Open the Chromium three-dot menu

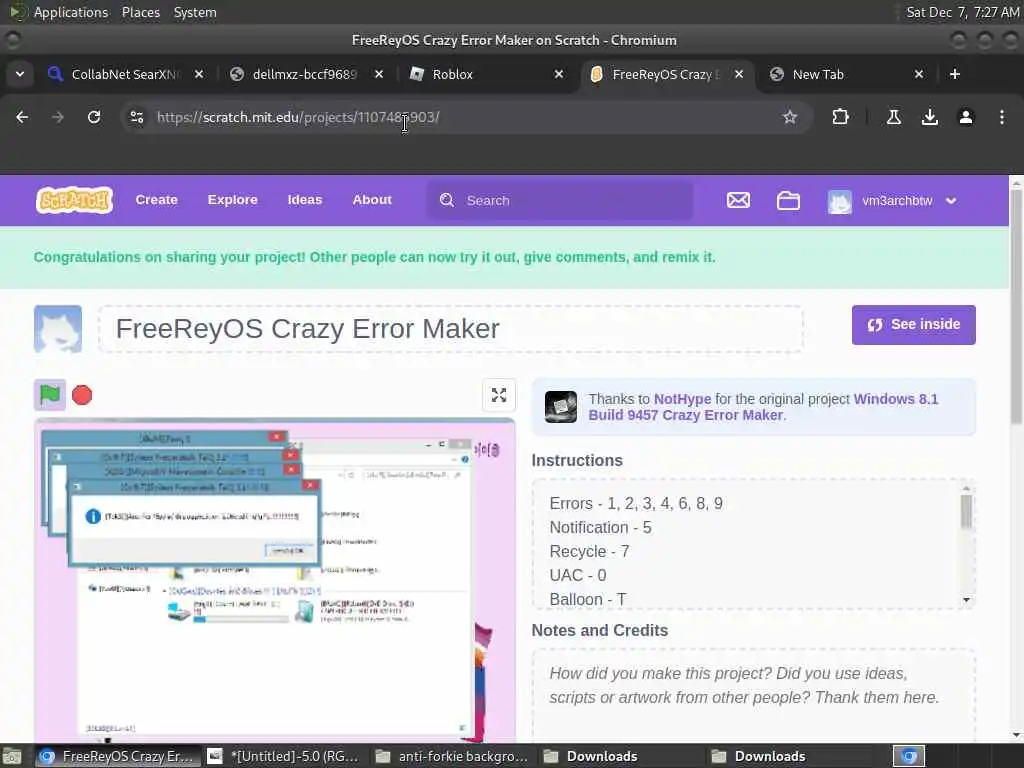pyautogui.click(x=1002, y=117)
